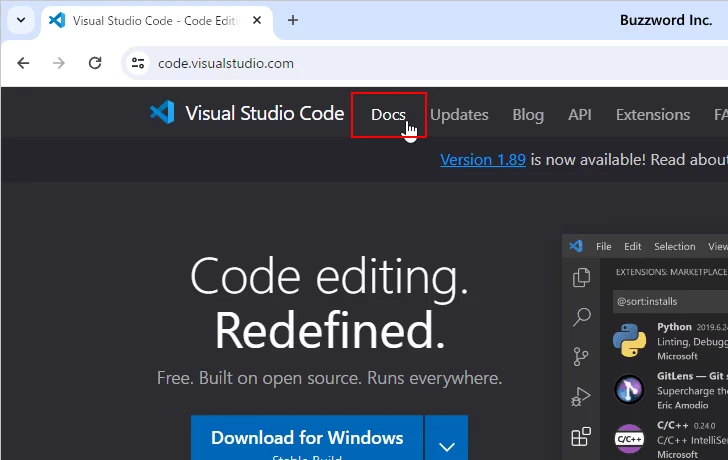Image resolution: width=728 pixels, height=460 pixels.
Task: Open the tab search dropdown arrow
Action: click(x=21, y=20)
